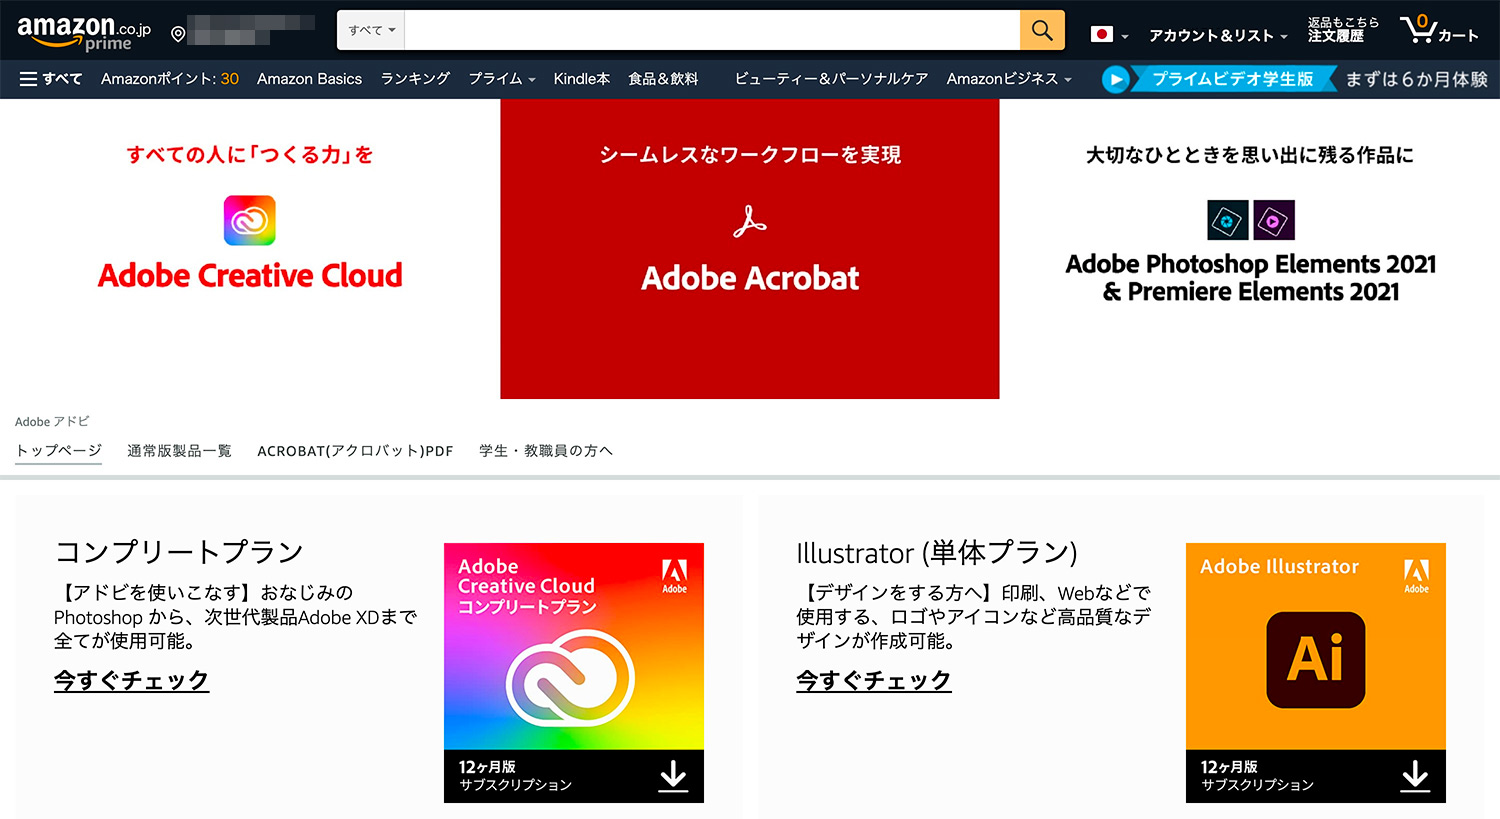
Task: Click 12ヶ月版 label on Illustrator box
Action: click(x=1229, y=767)
